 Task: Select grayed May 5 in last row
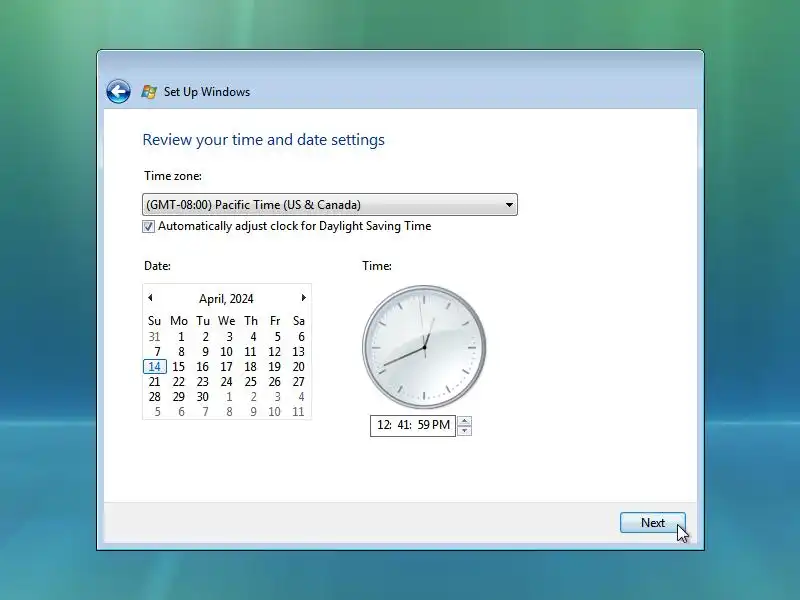(x=157, y=412)
